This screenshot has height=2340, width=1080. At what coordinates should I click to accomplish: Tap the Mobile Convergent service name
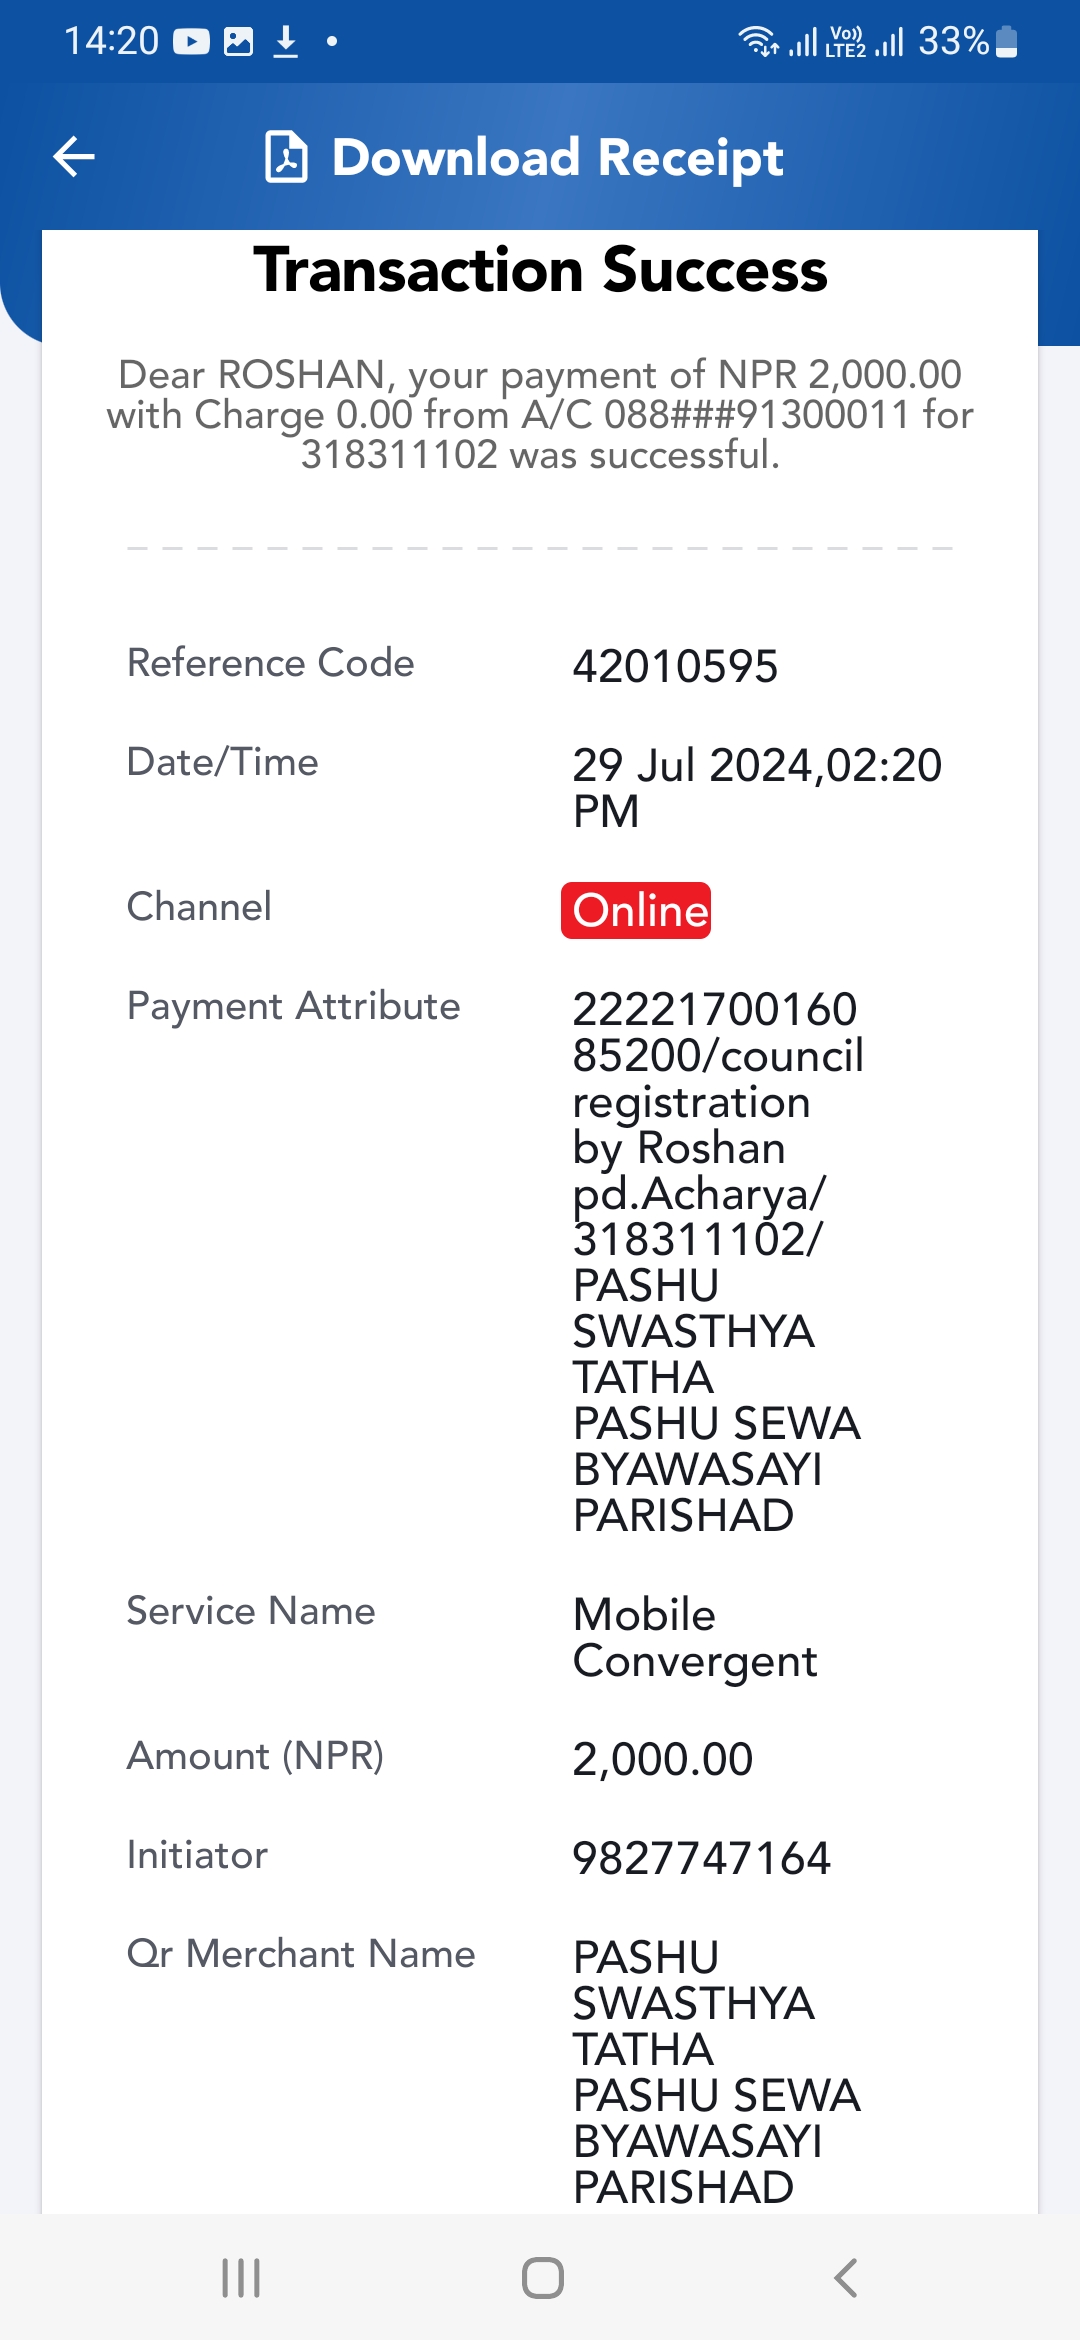(x=695, y=1638)
